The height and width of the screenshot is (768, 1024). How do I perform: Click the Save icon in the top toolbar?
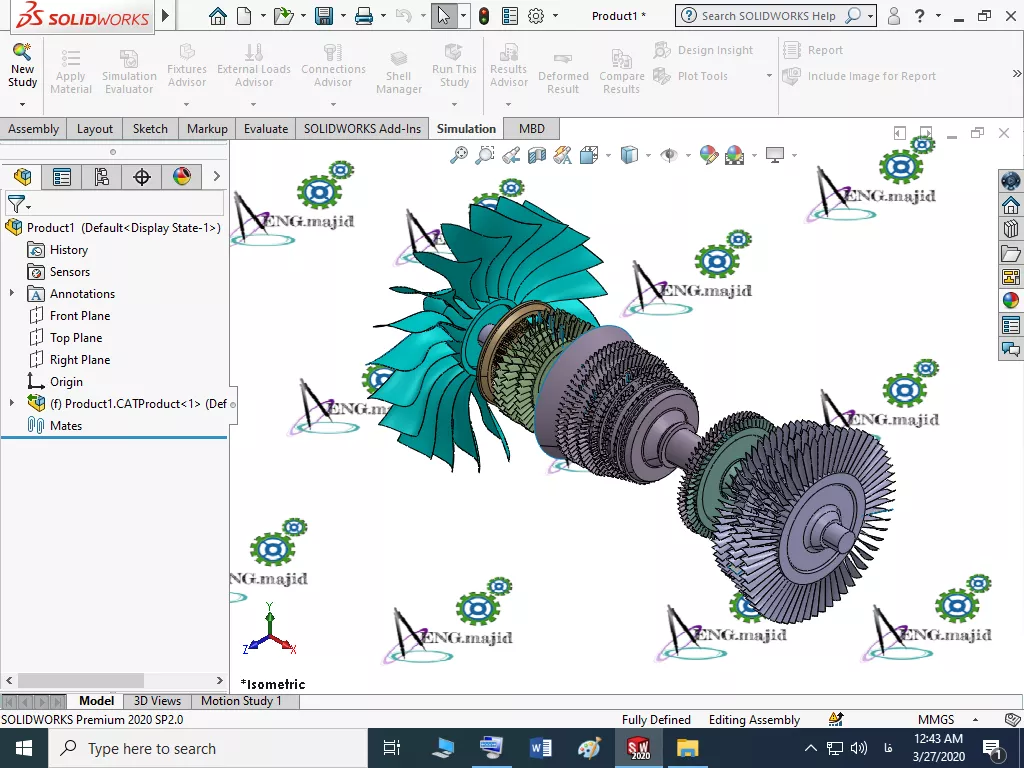point(324,16)
